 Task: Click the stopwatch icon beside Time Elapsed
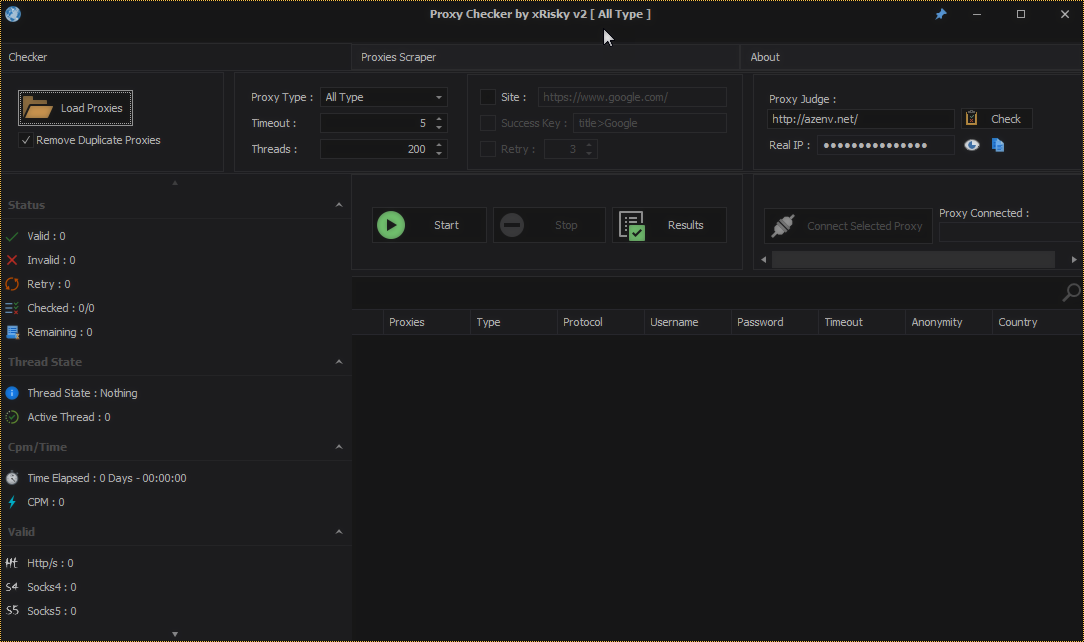click(12, 478)
